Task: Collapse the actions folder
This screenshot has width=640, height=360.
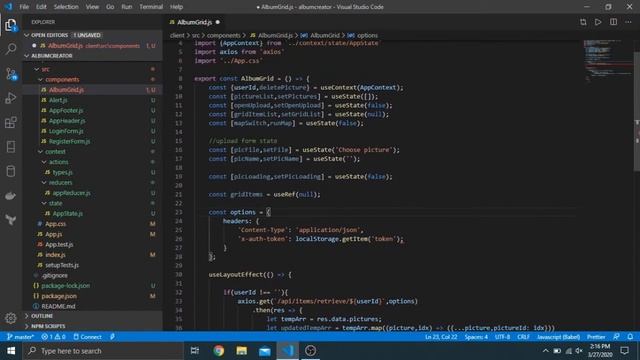Action: (44, 162)
